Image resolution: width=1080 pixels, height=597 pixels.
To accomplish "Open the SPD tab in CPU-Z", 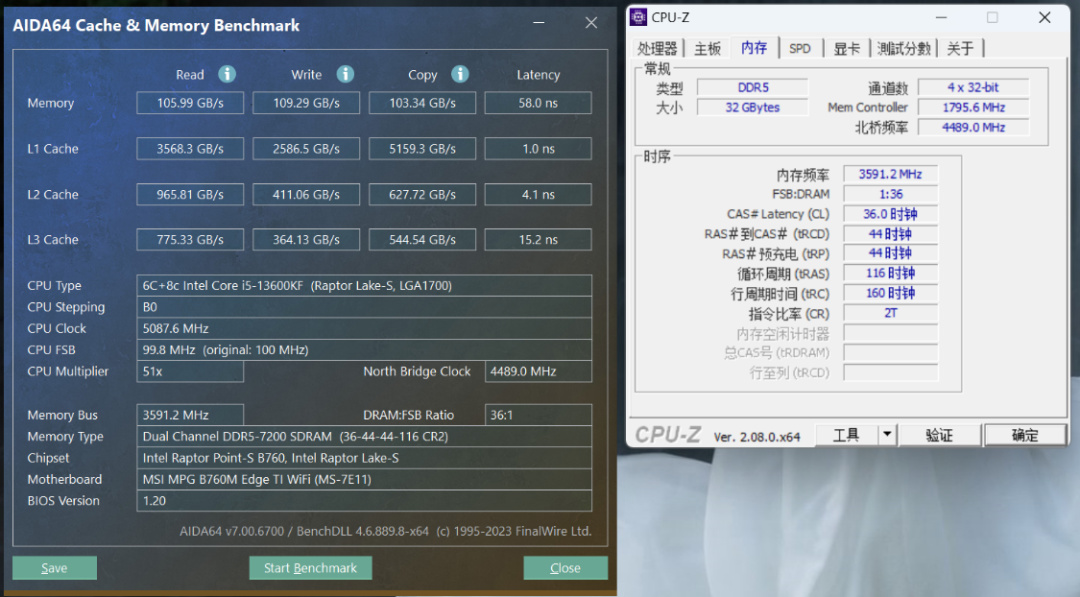I will point(800,48).
